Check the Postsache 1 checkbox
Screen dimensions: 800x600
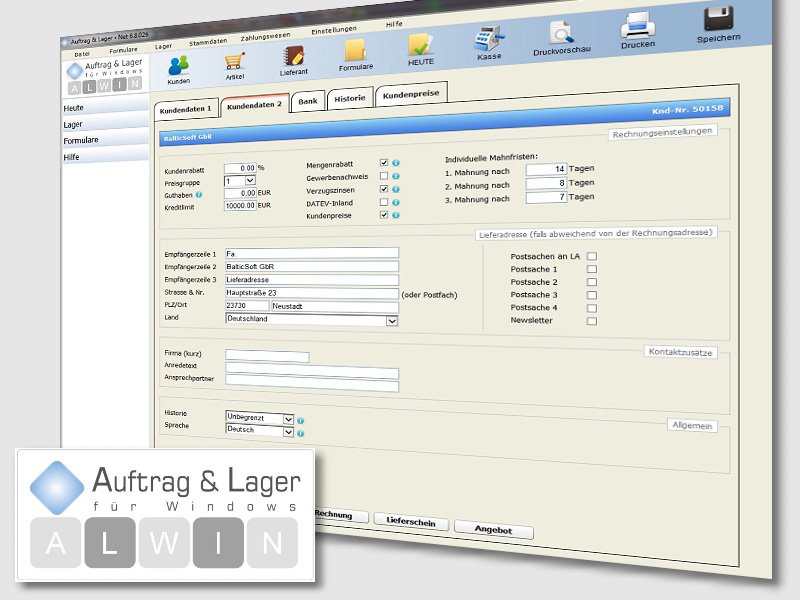point(592,269)
